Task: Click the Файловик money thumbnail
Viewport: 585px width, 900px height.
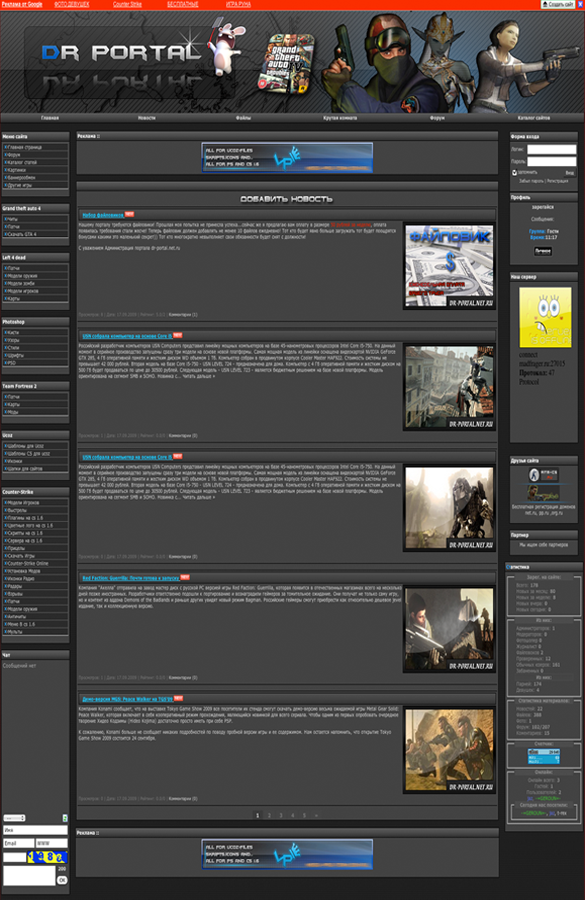Action: coord(450,266)
